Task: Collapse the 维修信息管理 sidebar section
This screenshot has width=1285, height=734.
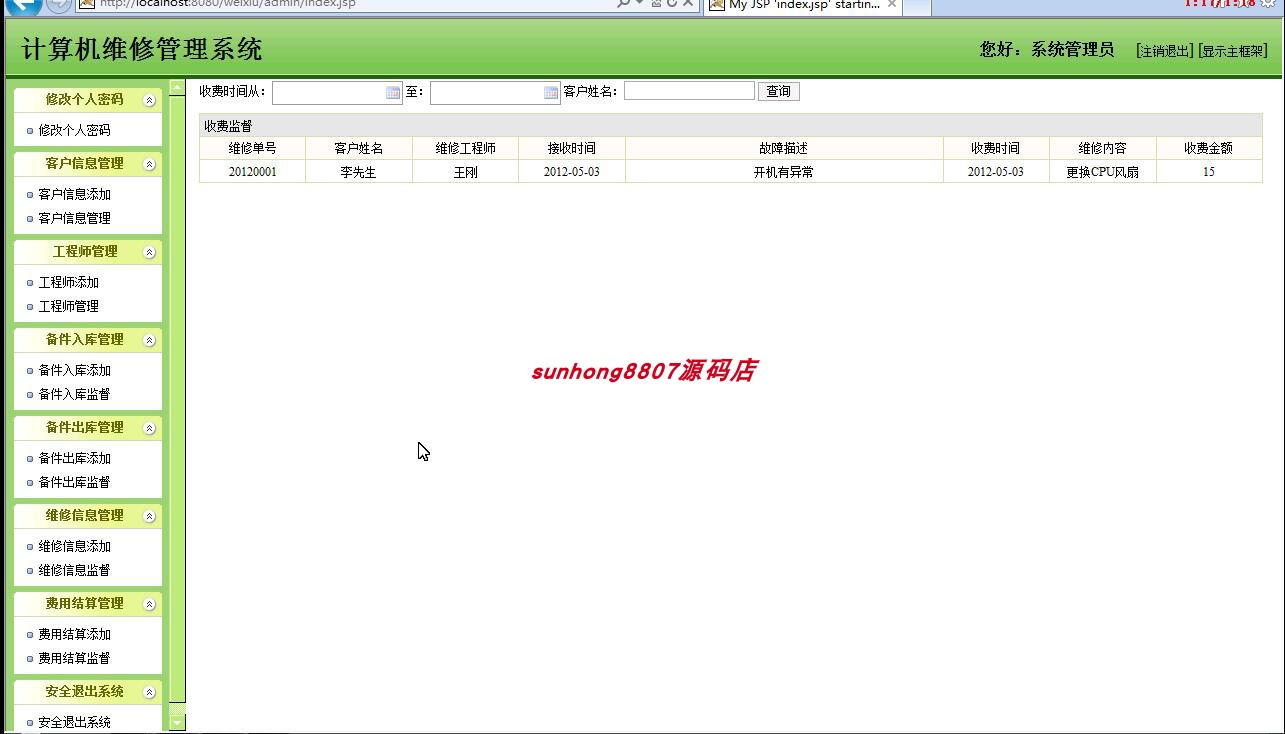Action: coord(149,516)
